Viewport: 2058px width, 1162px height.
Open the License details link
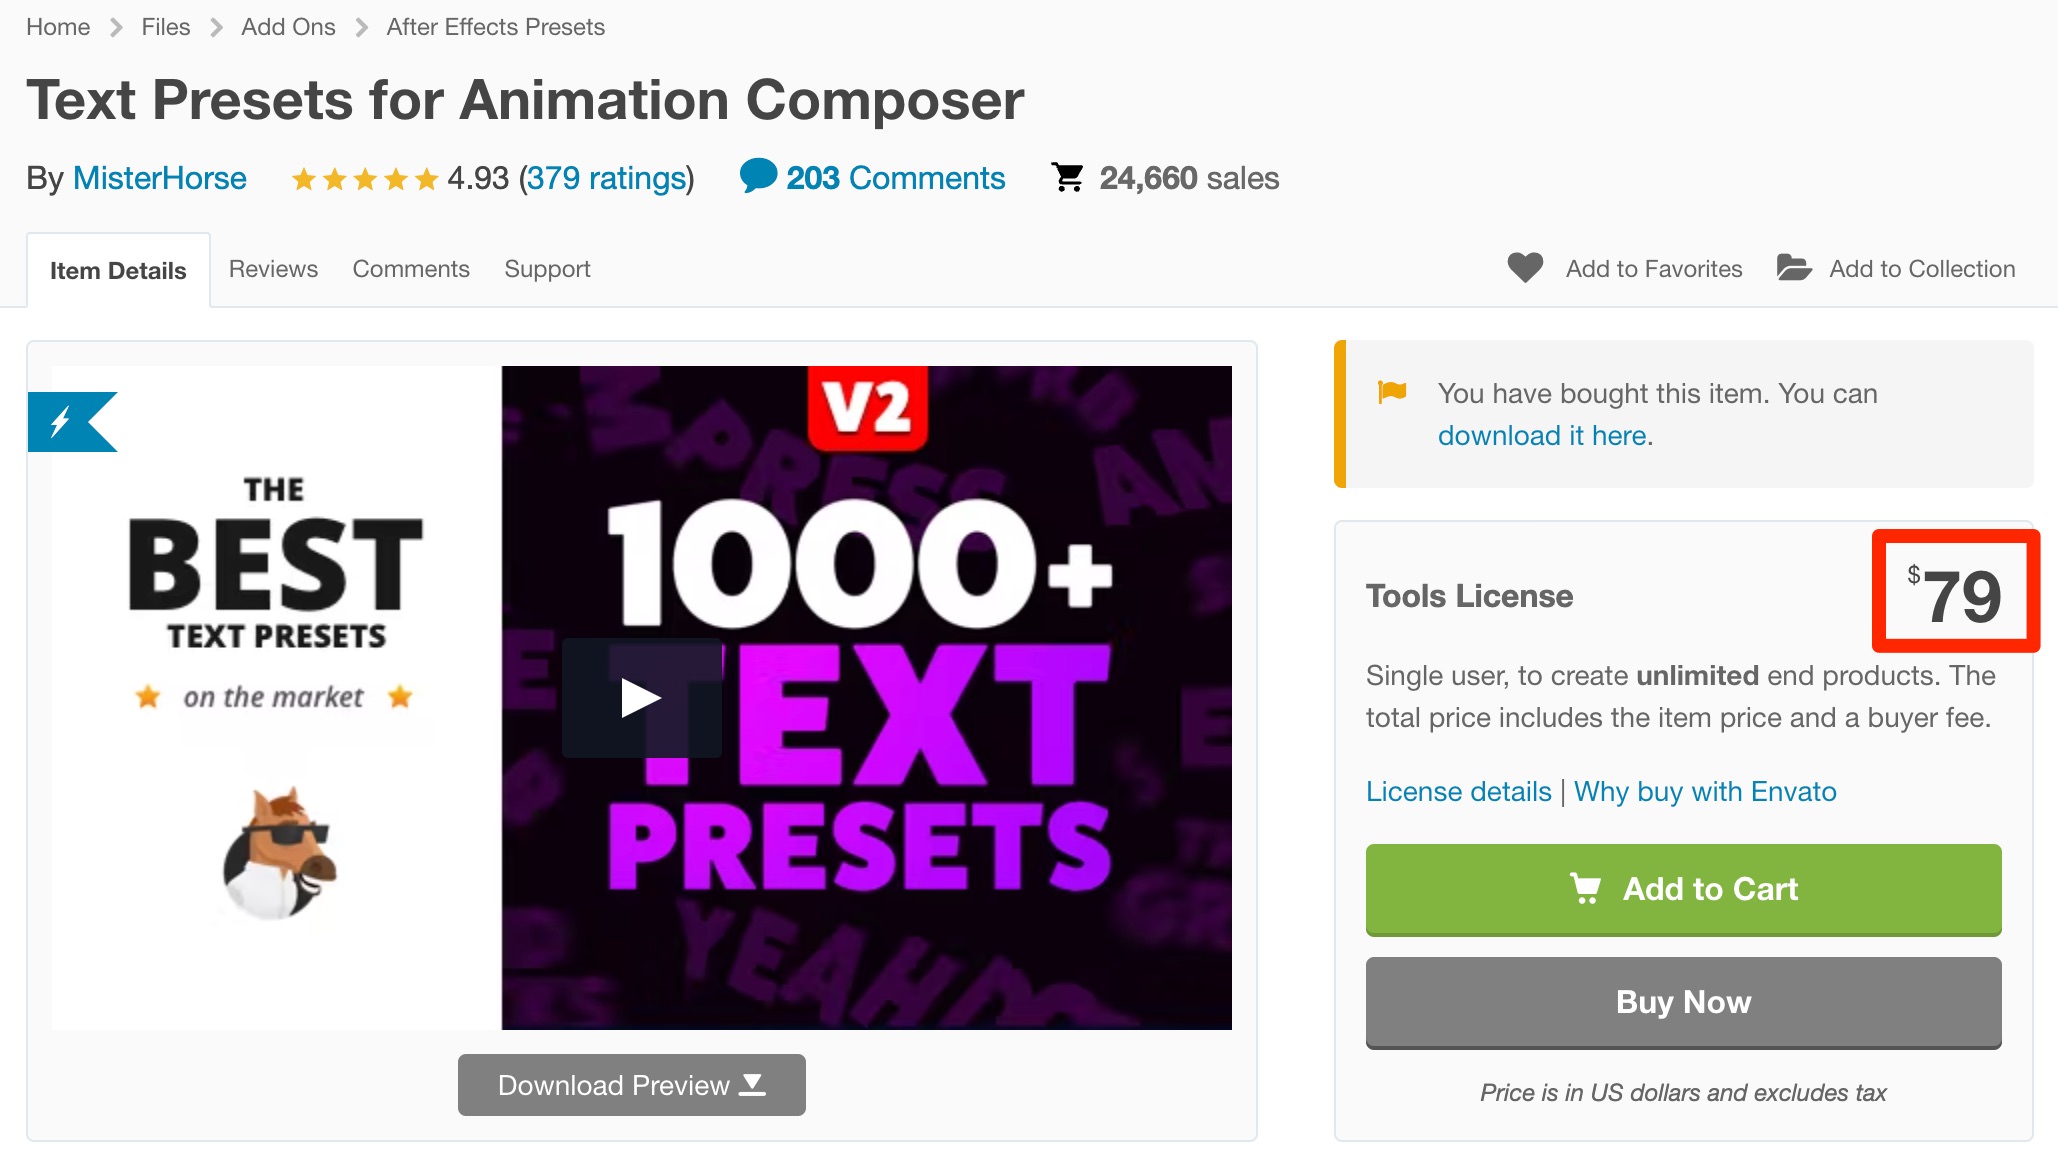point(1459,791)
